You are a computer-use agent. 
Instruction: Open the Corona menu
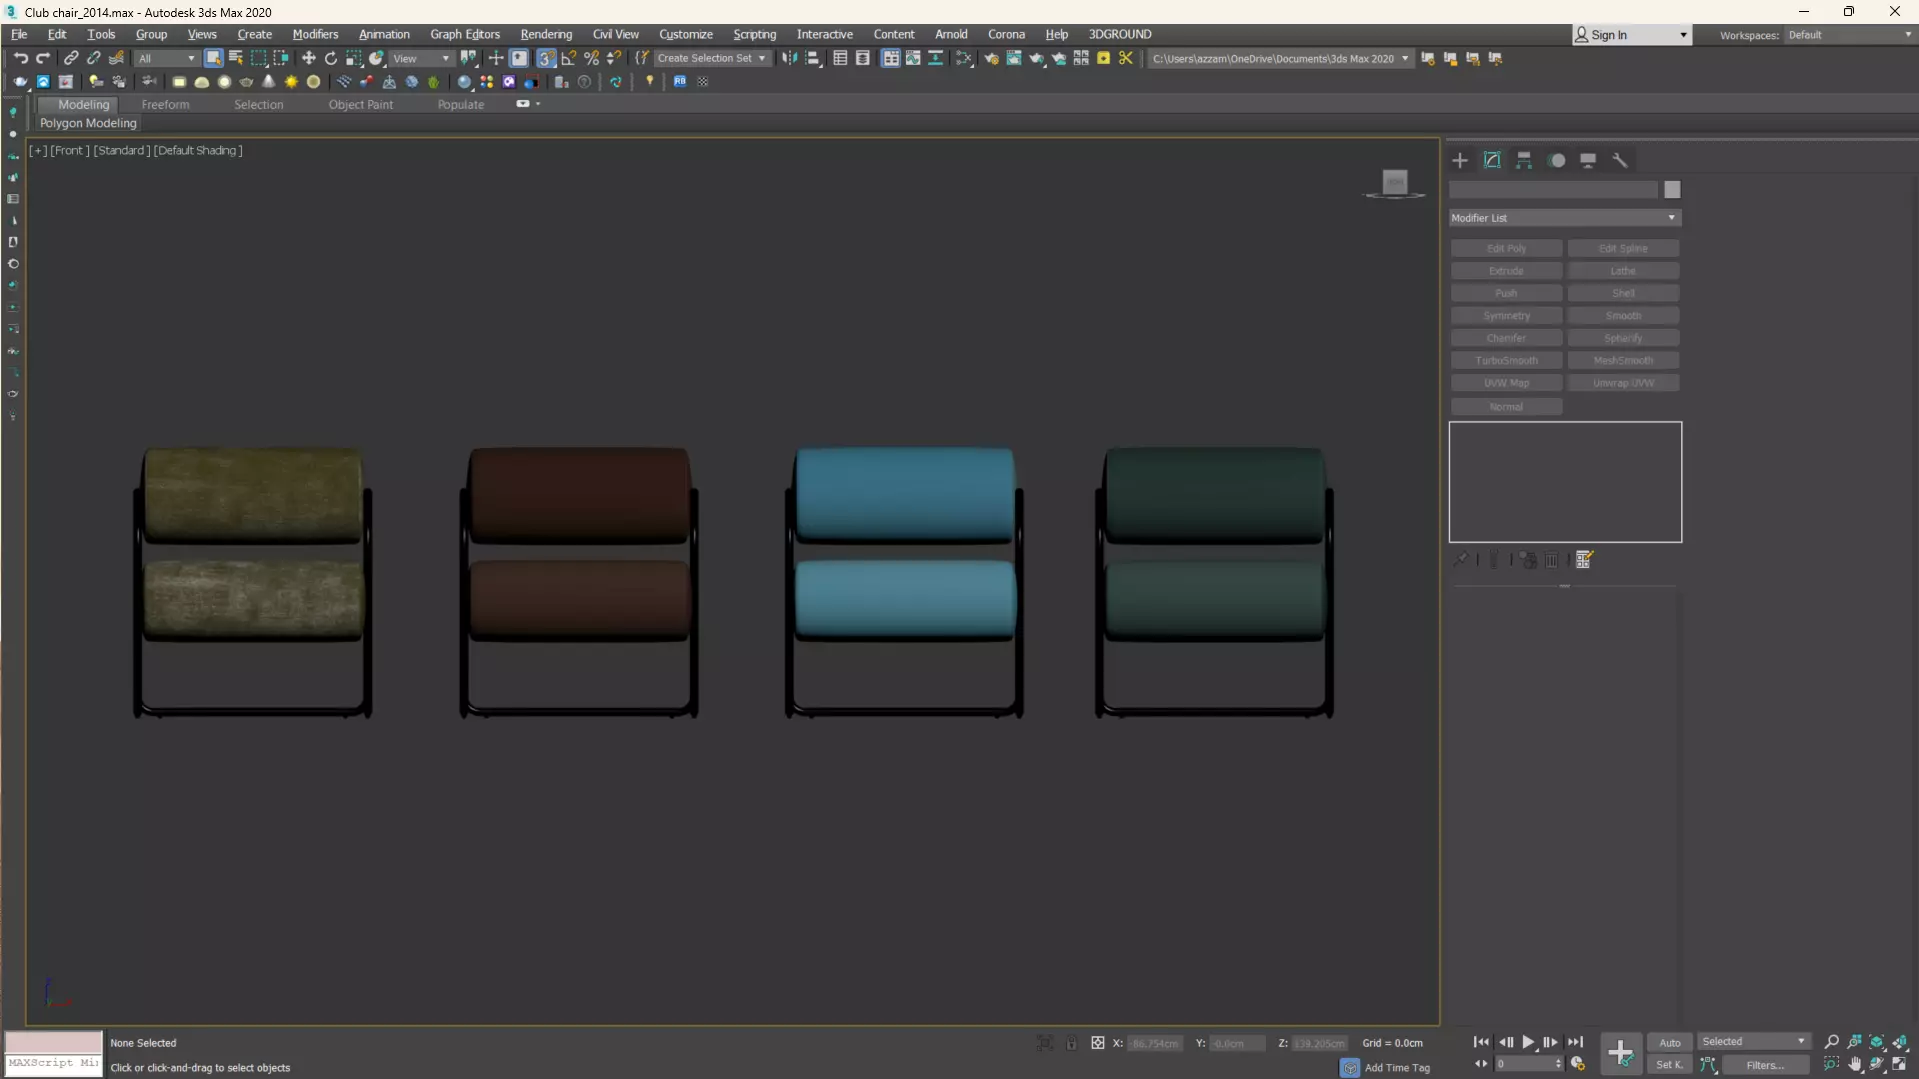click(1006, 34)
